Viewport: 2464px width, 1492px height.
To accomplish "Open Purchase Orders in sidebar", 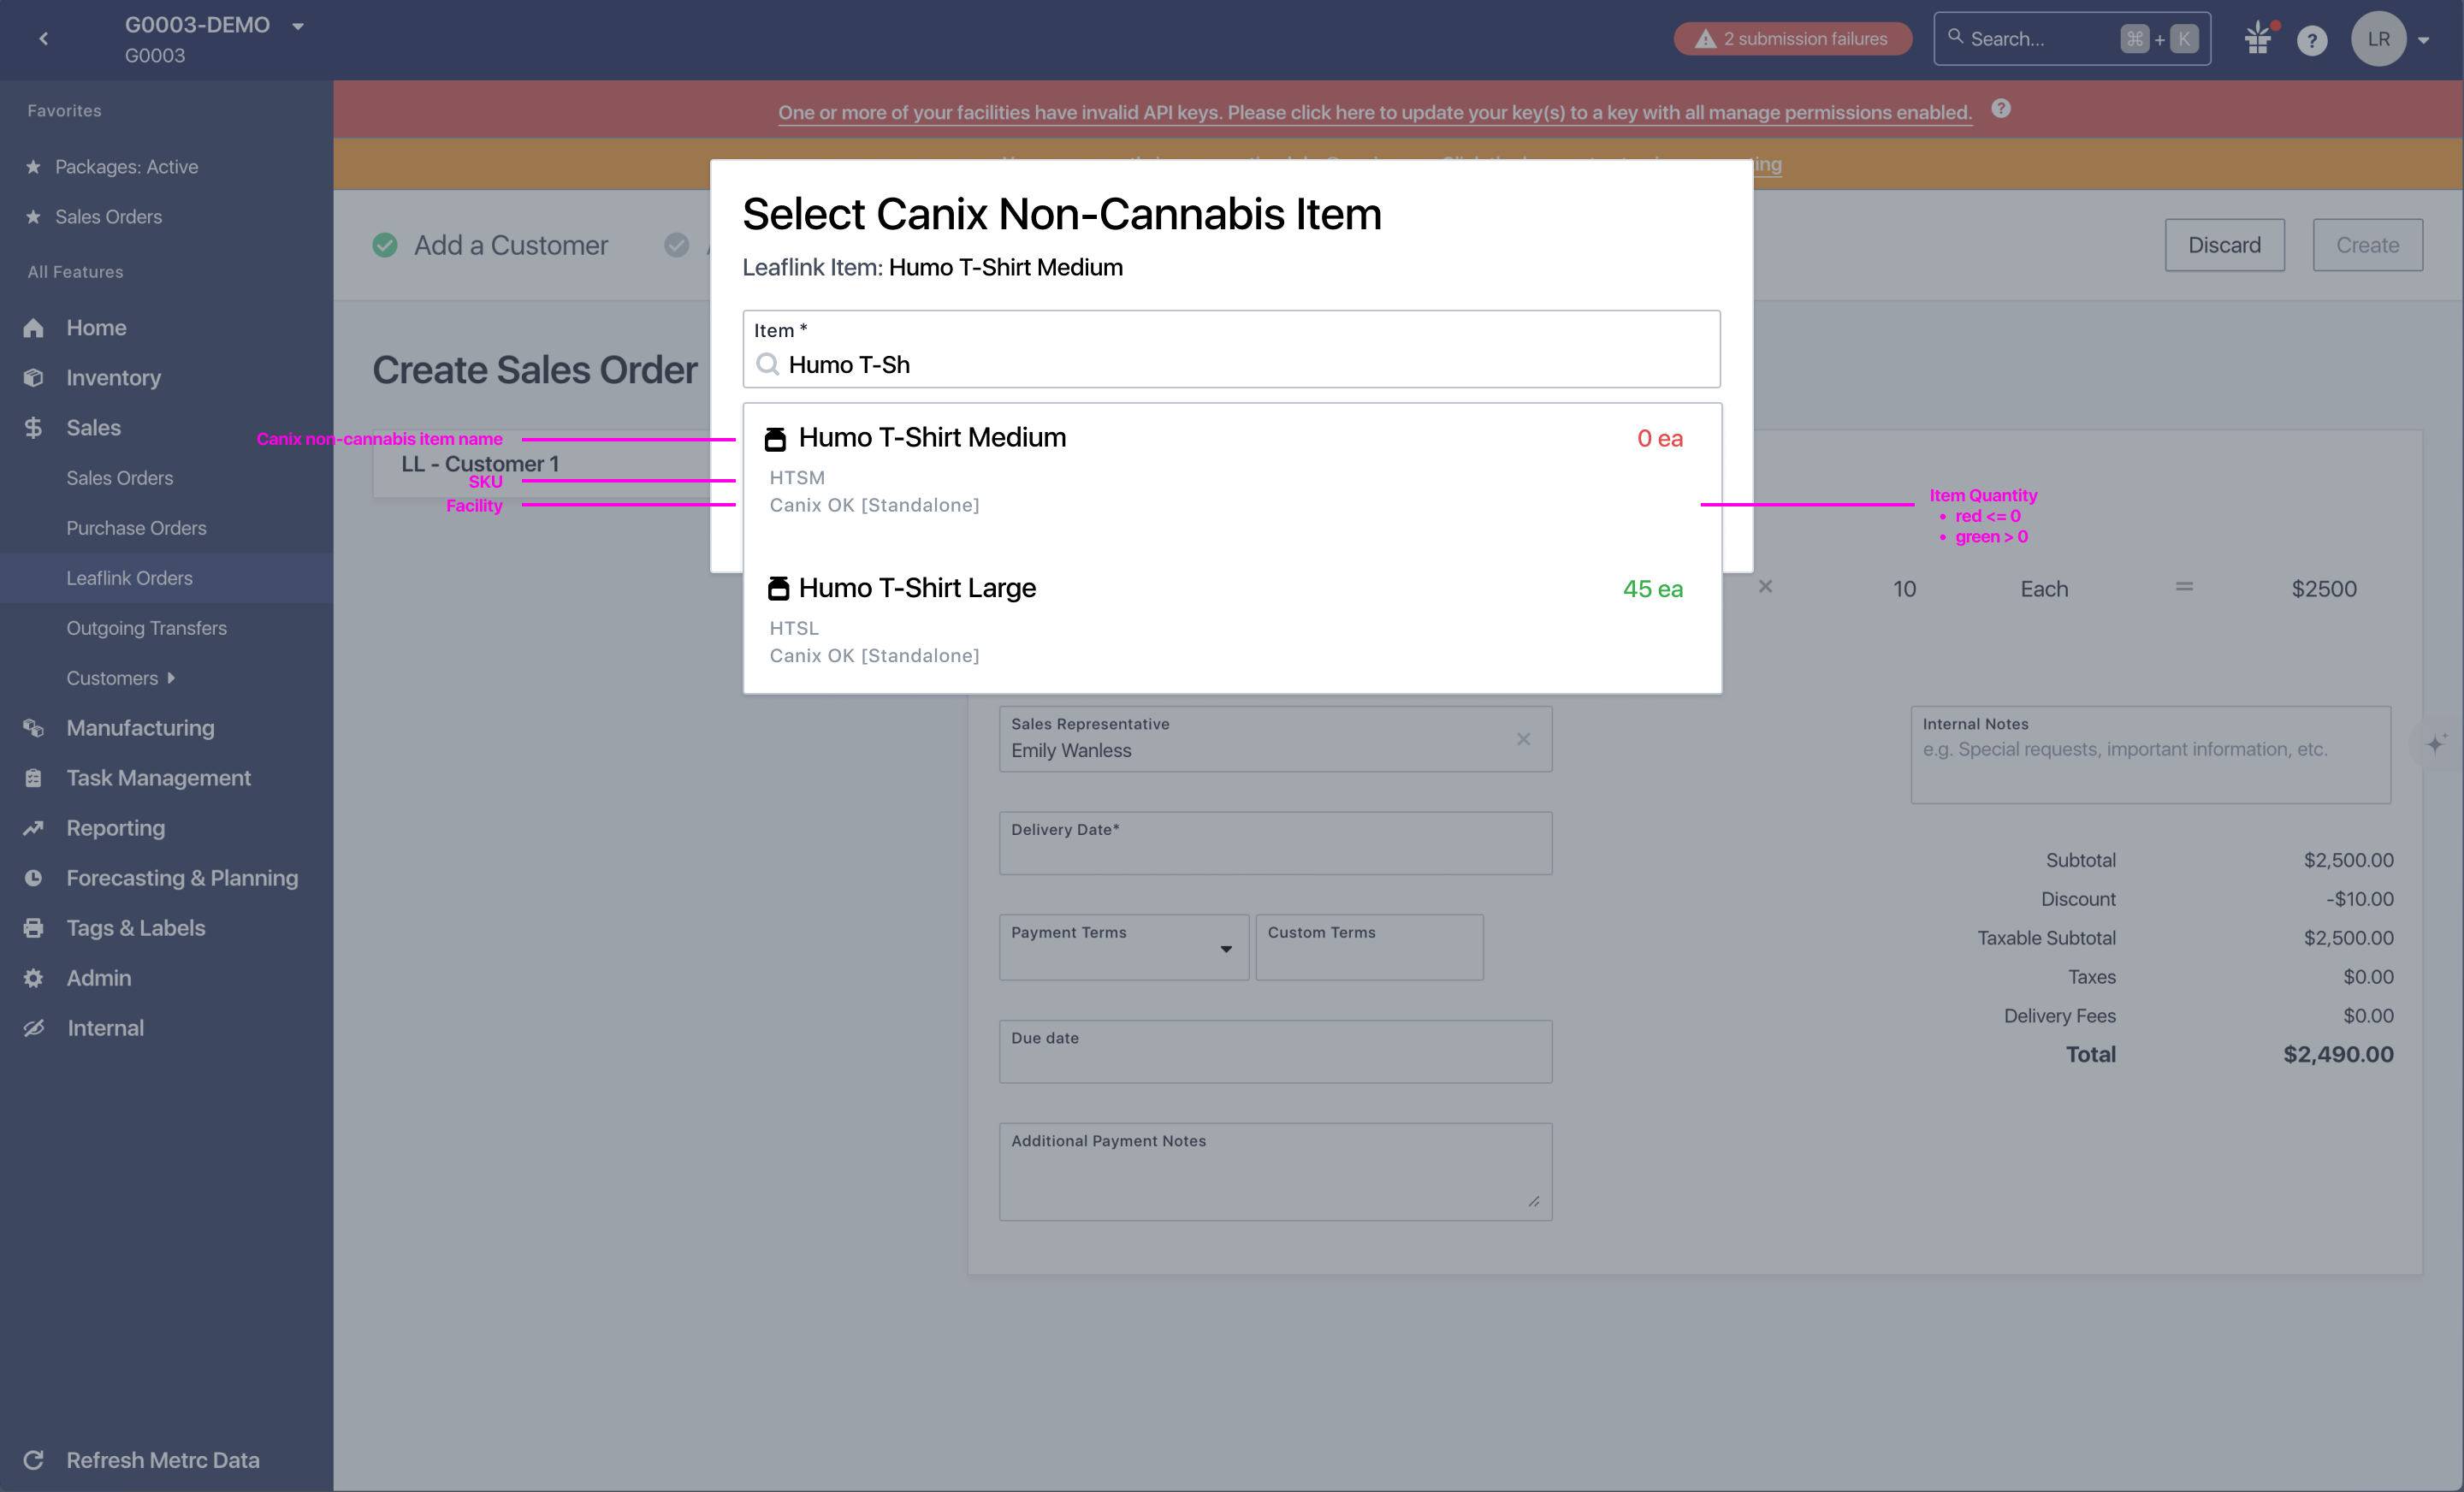I will pos(136,528).
